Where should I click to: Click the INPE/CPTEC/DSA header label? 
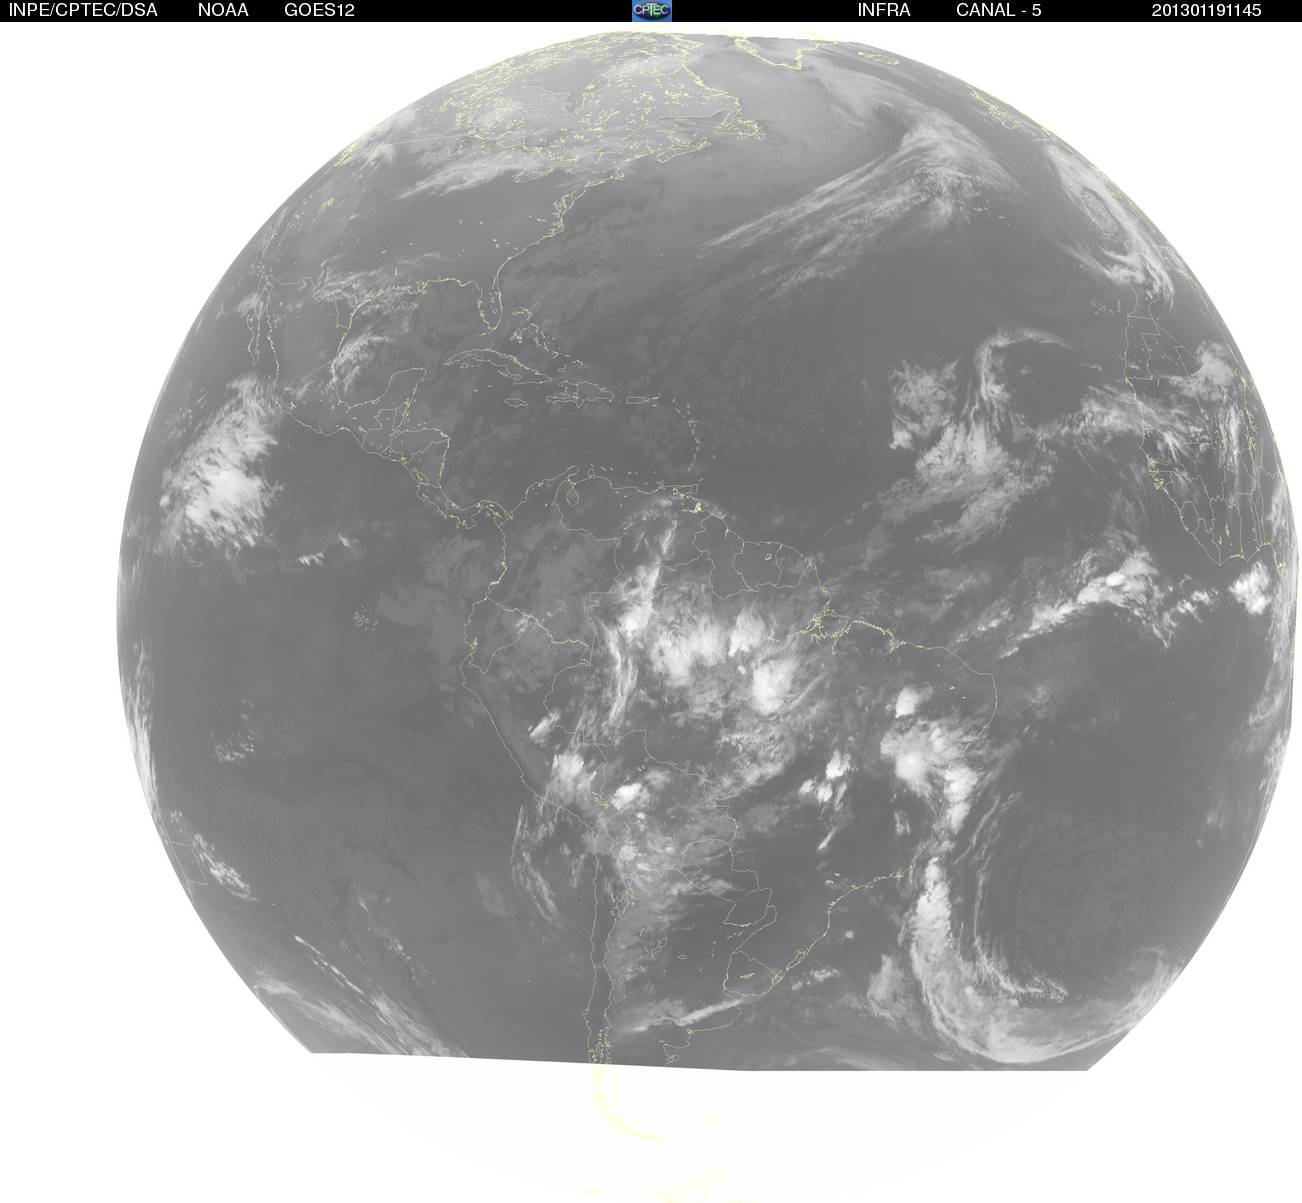(83, 10)
